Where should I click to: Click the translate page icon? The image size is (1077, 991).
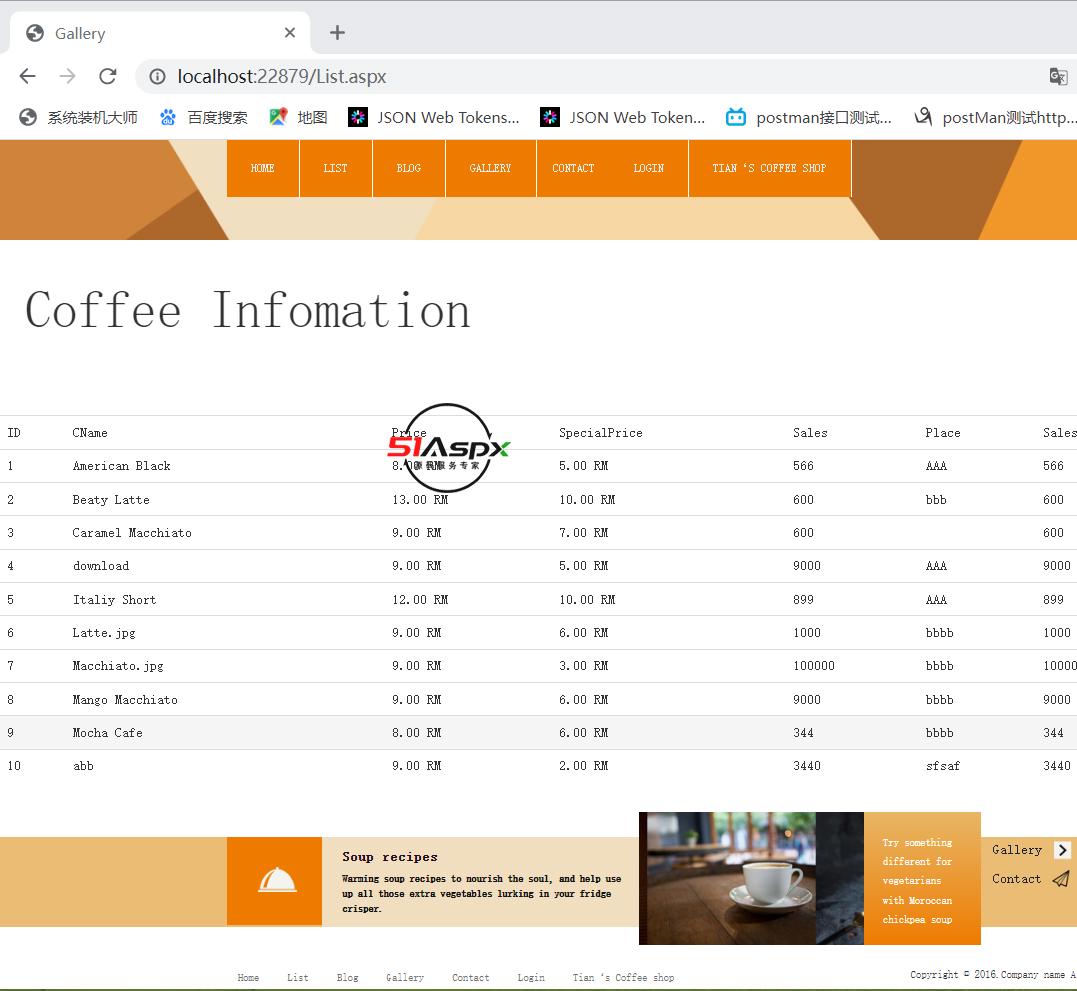(1057, 76)
